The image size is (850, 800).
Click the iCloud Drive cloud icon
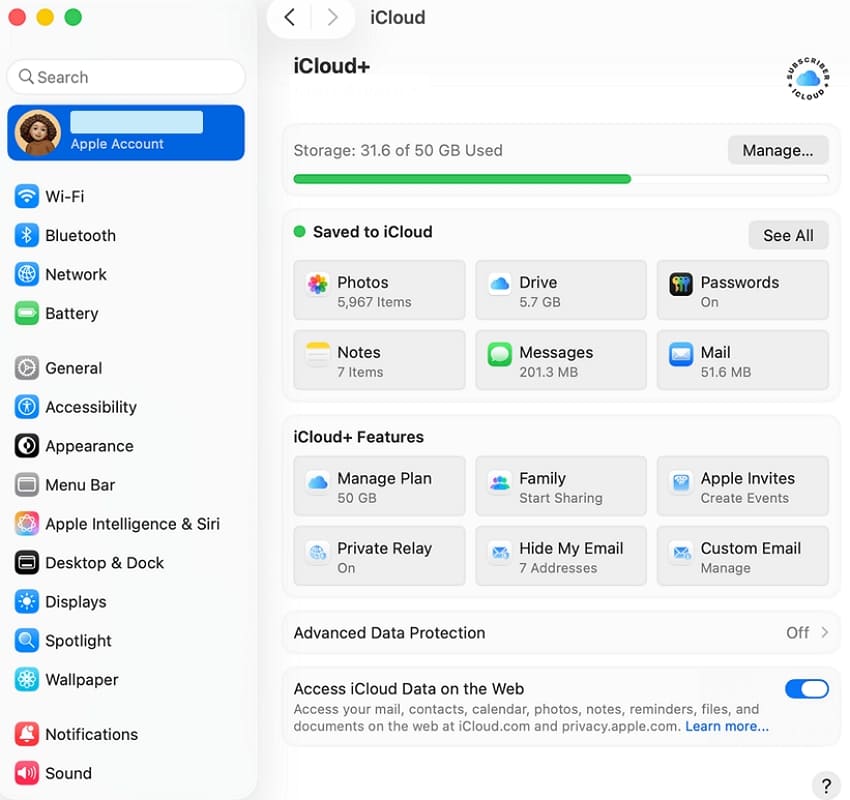pos(499,284)
